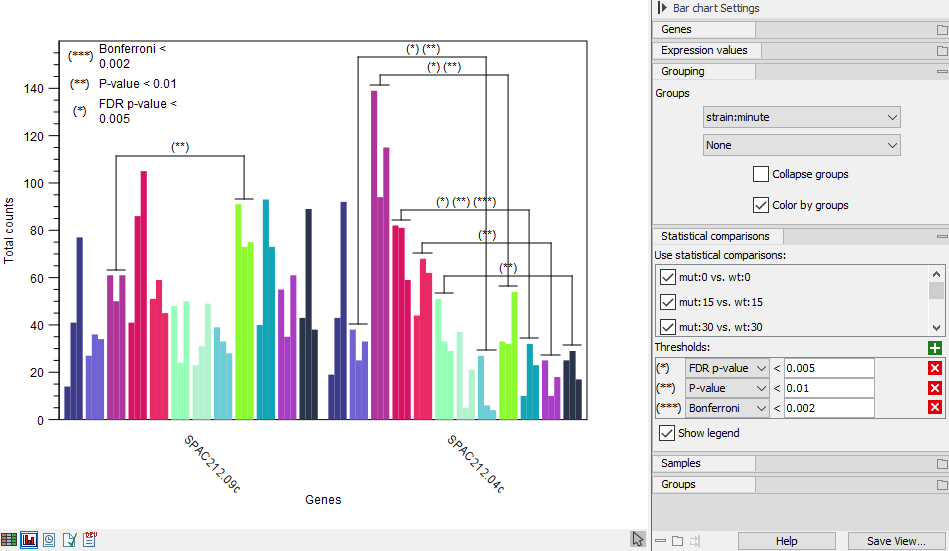Switch to the table view icon
Screen dimensions: 949x551
coord(9,540)
